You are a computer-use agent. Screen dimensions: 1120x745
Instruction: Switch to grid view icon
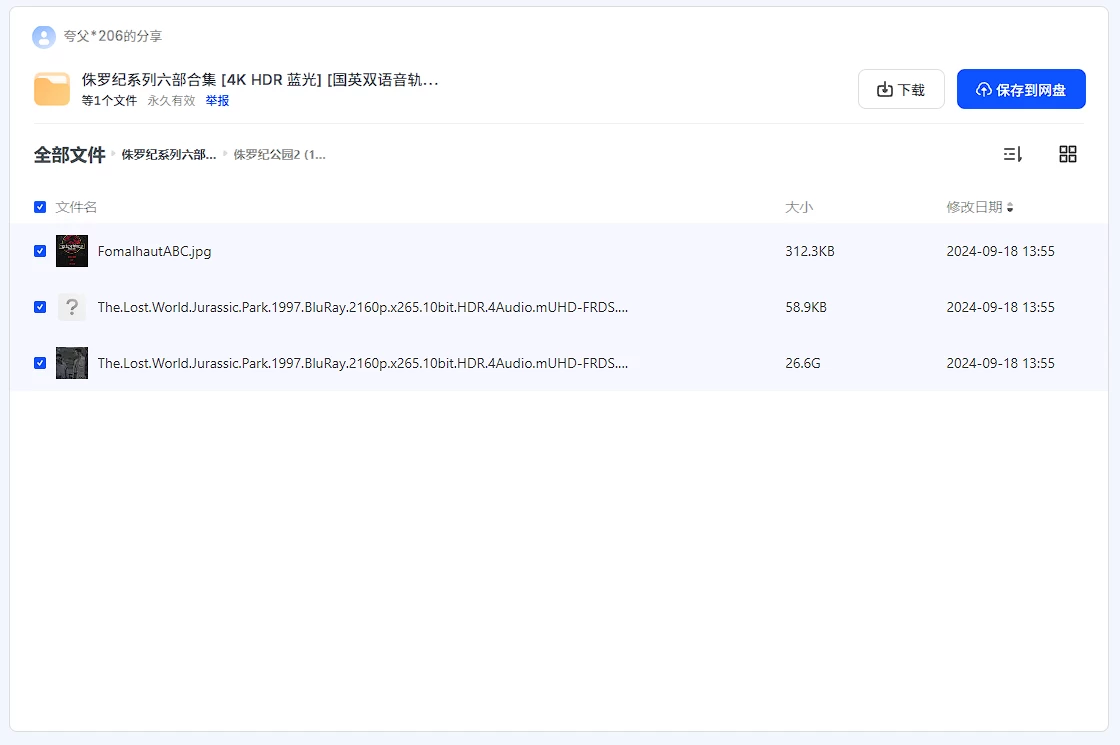(x=1067, y=154)
